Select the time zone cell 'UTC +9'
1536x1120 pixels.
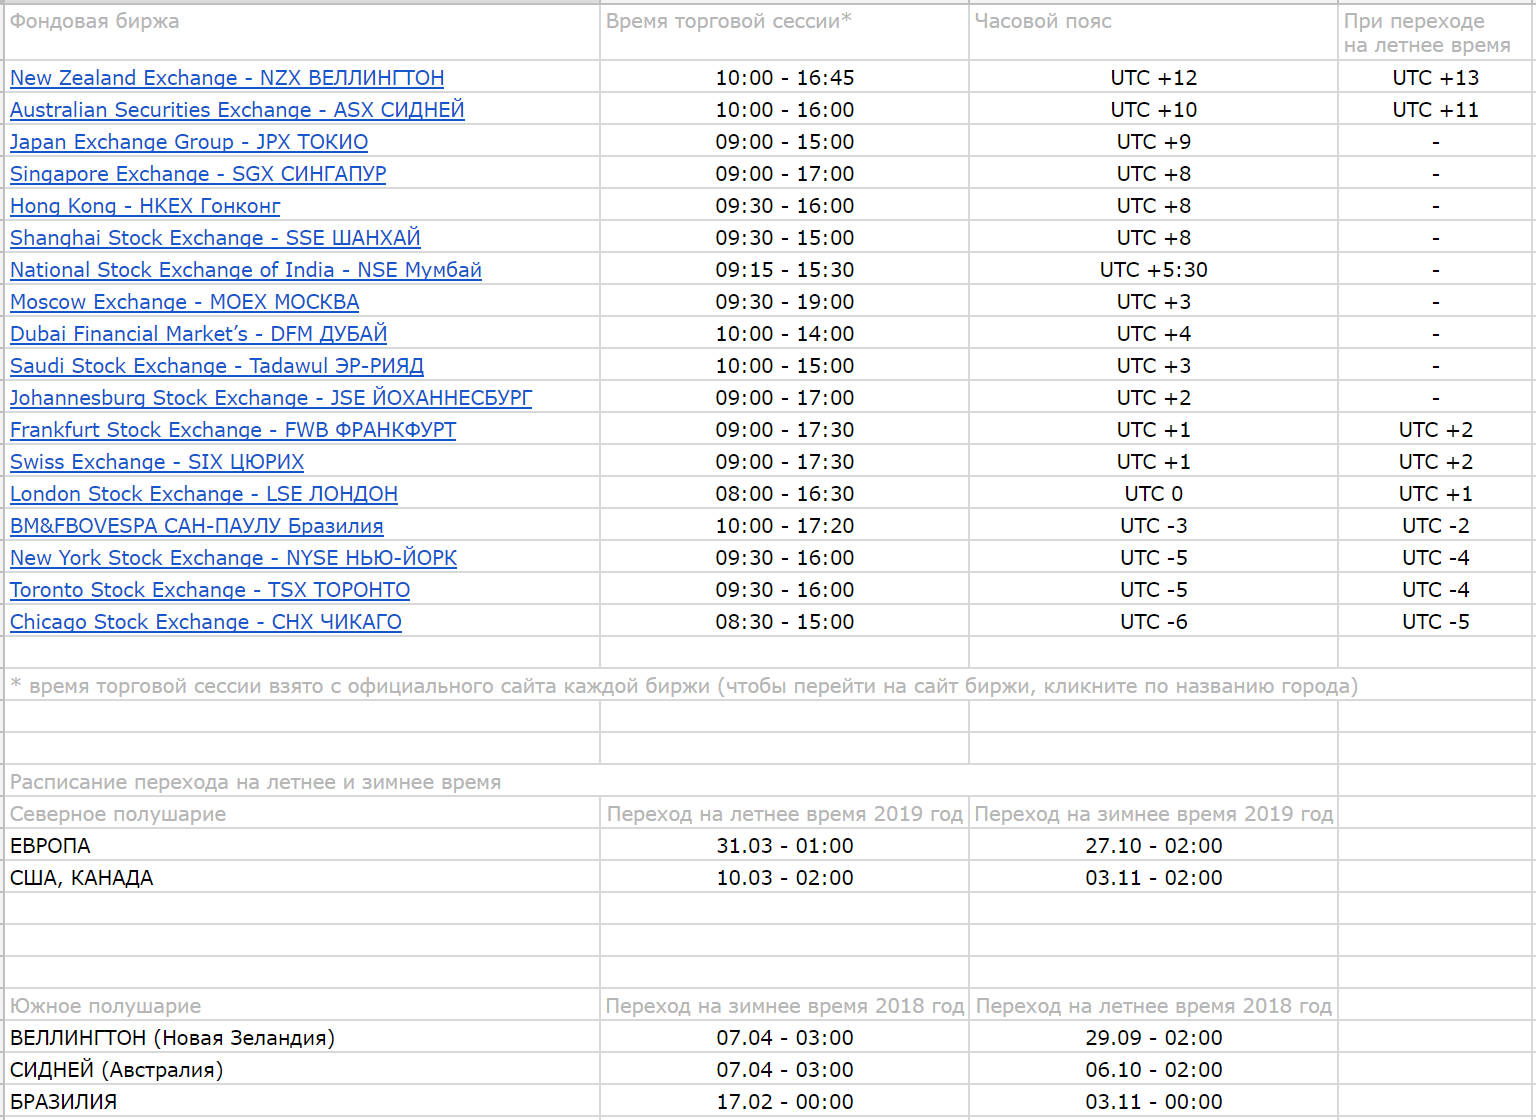(x=1154, y=142)
